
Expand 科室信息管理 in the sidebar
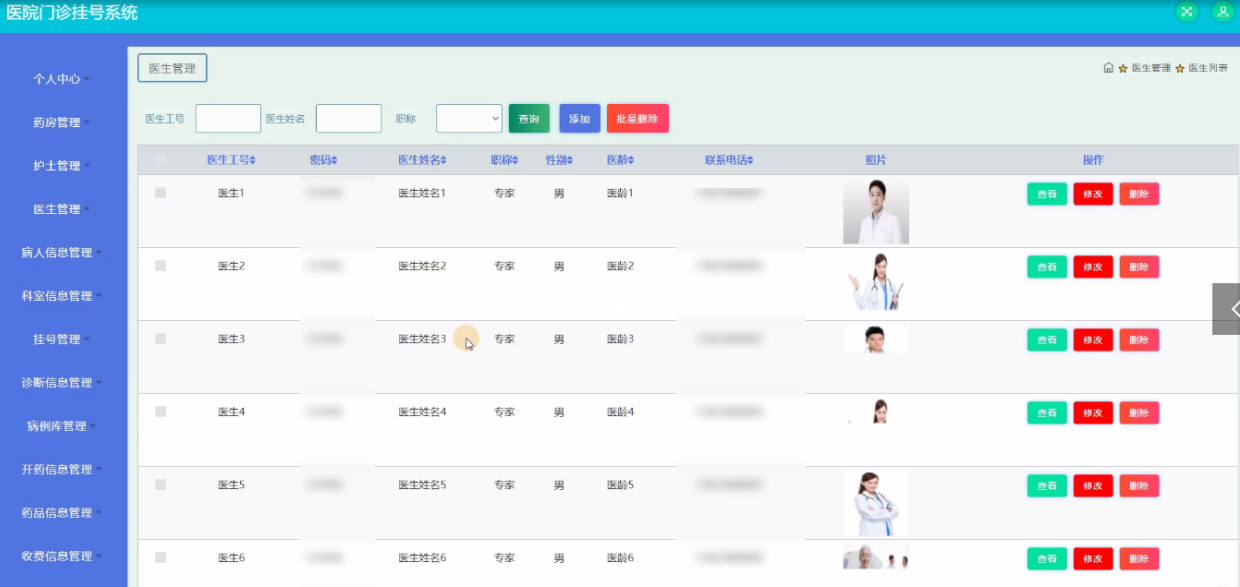pos(62,295)
